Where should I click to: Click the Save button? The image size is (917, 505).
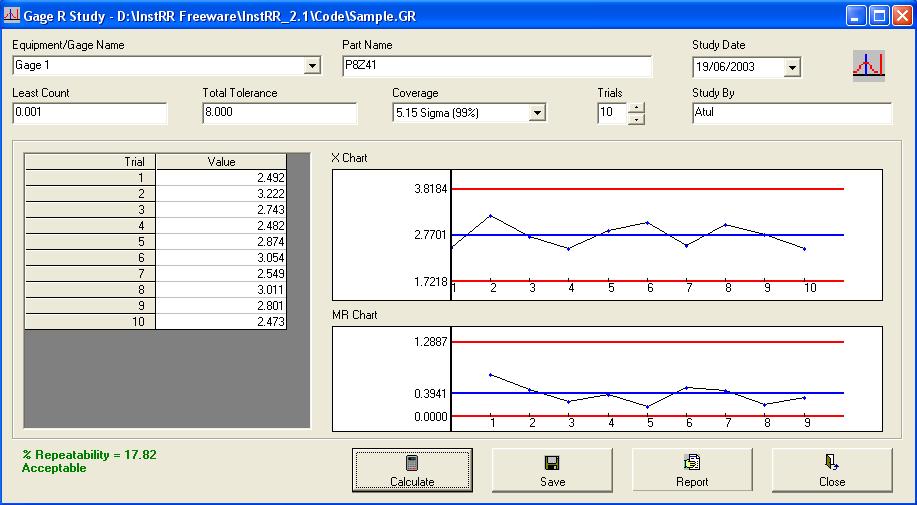coord(552,471)
